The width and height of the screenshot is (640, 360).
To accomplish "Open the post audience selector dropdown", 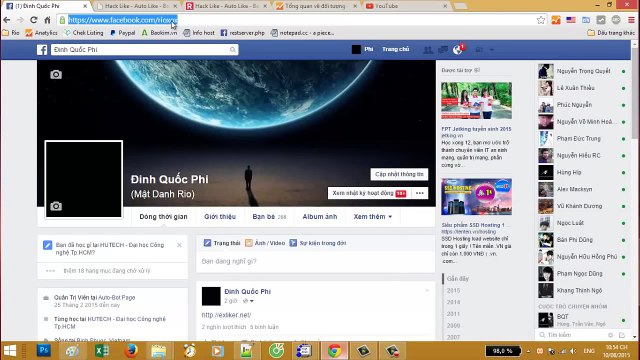I will pos(248,301).
